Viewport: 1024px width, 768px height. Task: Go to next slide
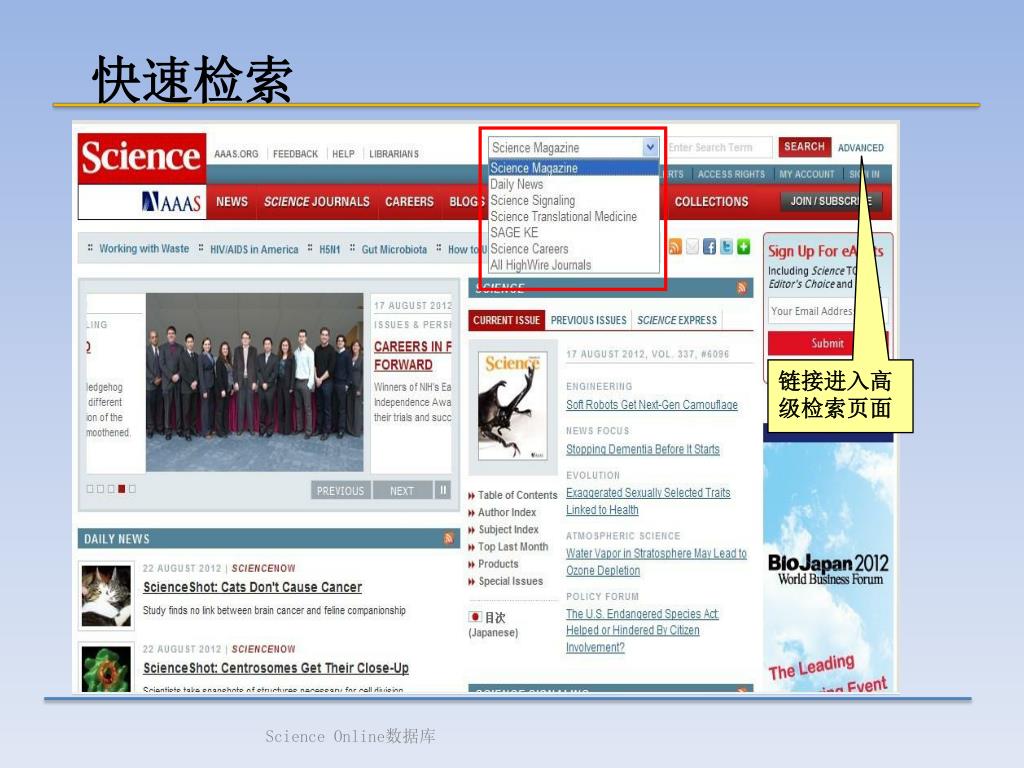(x=402, y=490)
